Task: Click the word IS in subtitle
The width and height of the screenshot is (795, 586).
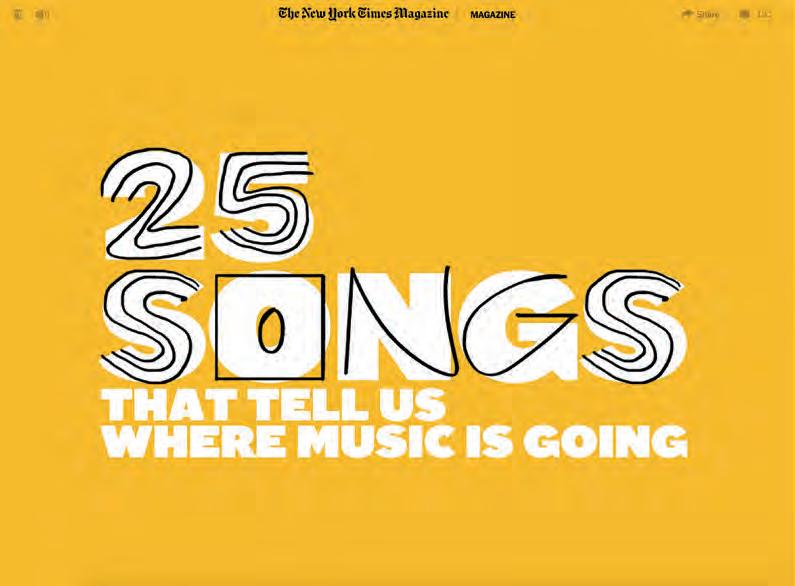Action: (490, 442)
